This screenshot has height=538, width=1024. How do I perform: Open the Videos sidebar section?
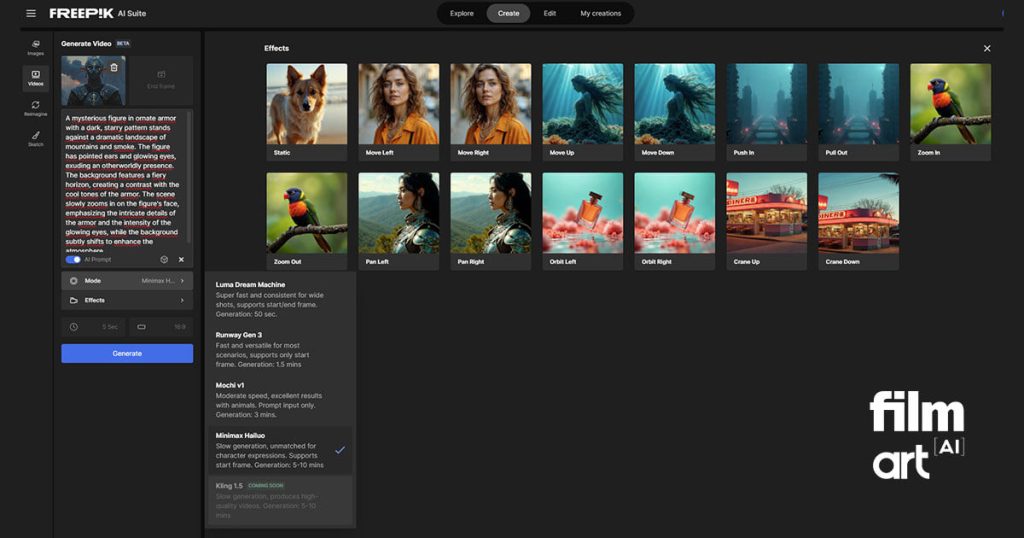(36, 78)
